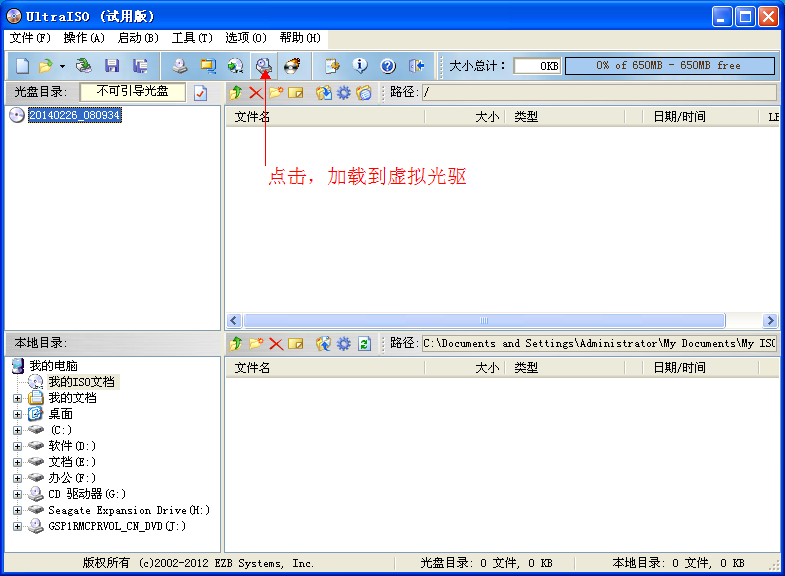Click the blue gear icon in disc toolbar
Image resolution: width=785 pixels, height=576 pixels.
(x=343, y=93)
